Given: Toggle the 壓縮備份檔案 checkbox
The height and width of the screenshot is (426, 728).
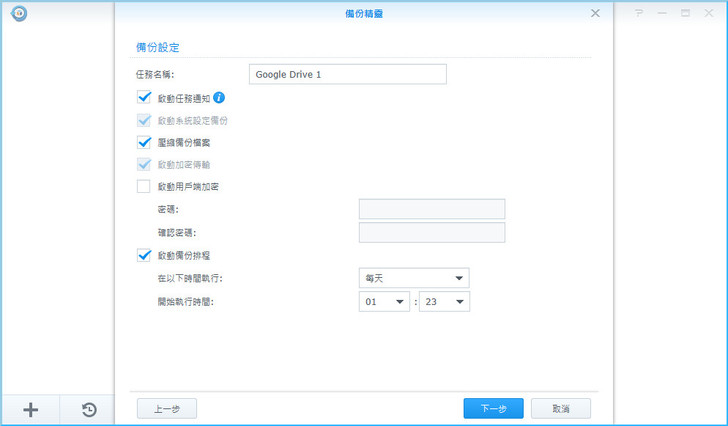Looking at the screenshot, I should [144, 142].
